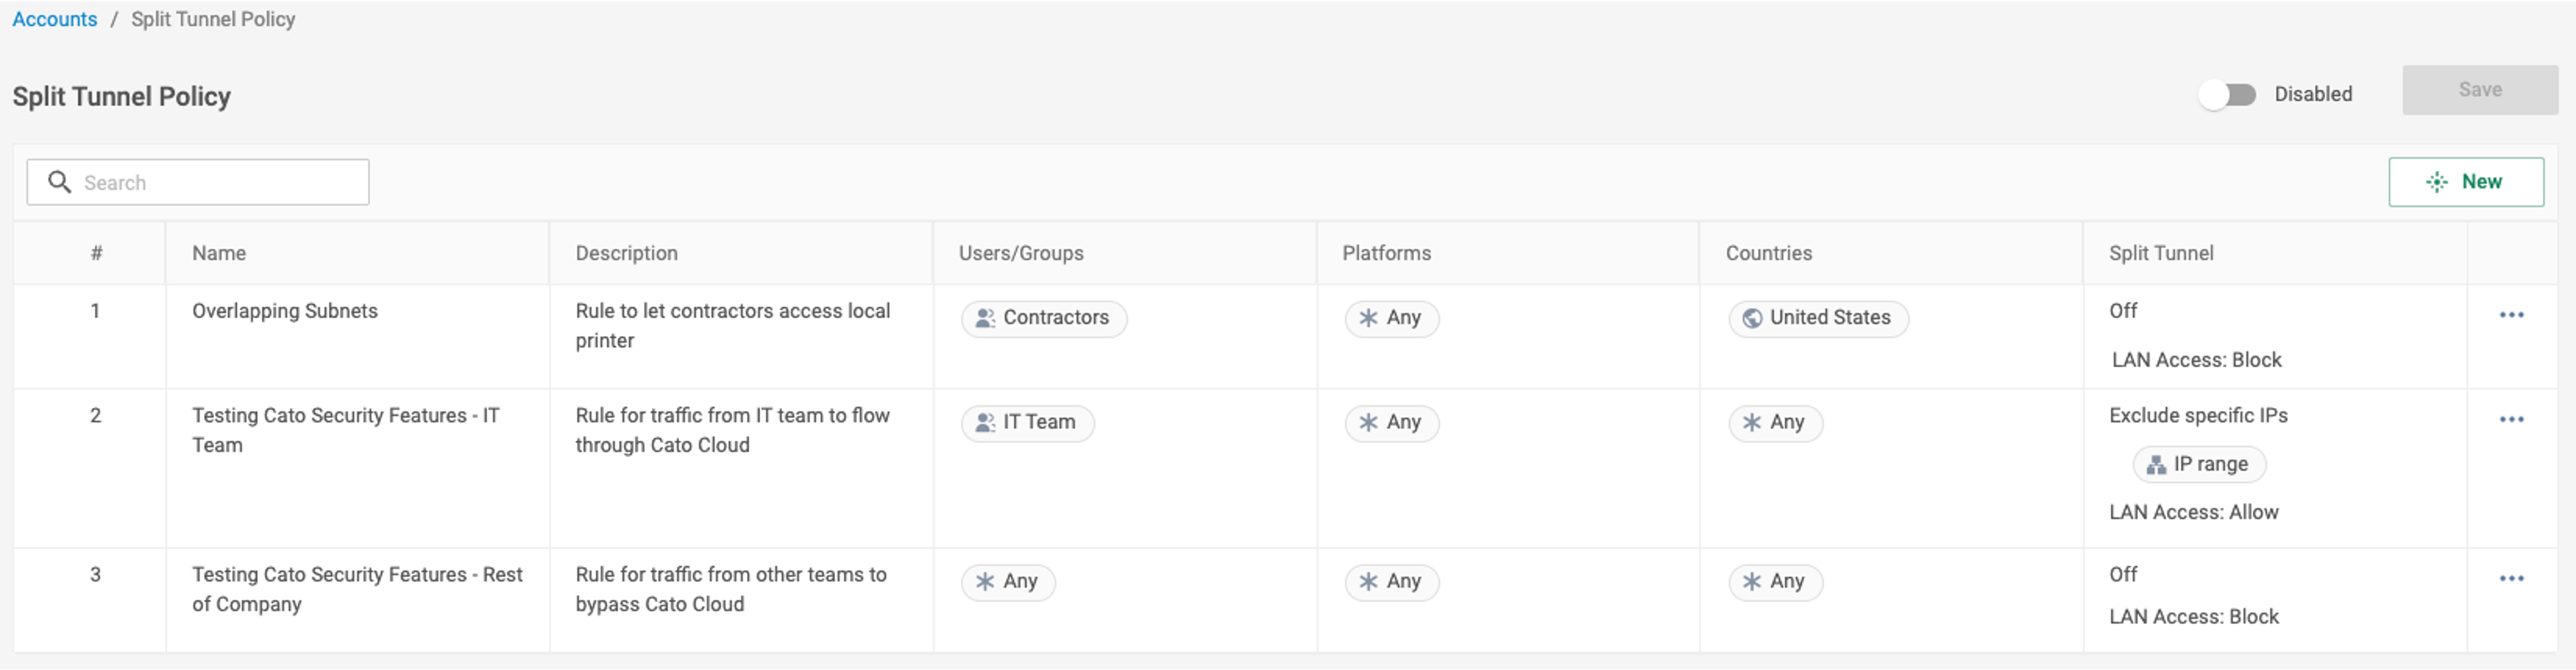Click the magnifying glass search icon

coord(60,182)
